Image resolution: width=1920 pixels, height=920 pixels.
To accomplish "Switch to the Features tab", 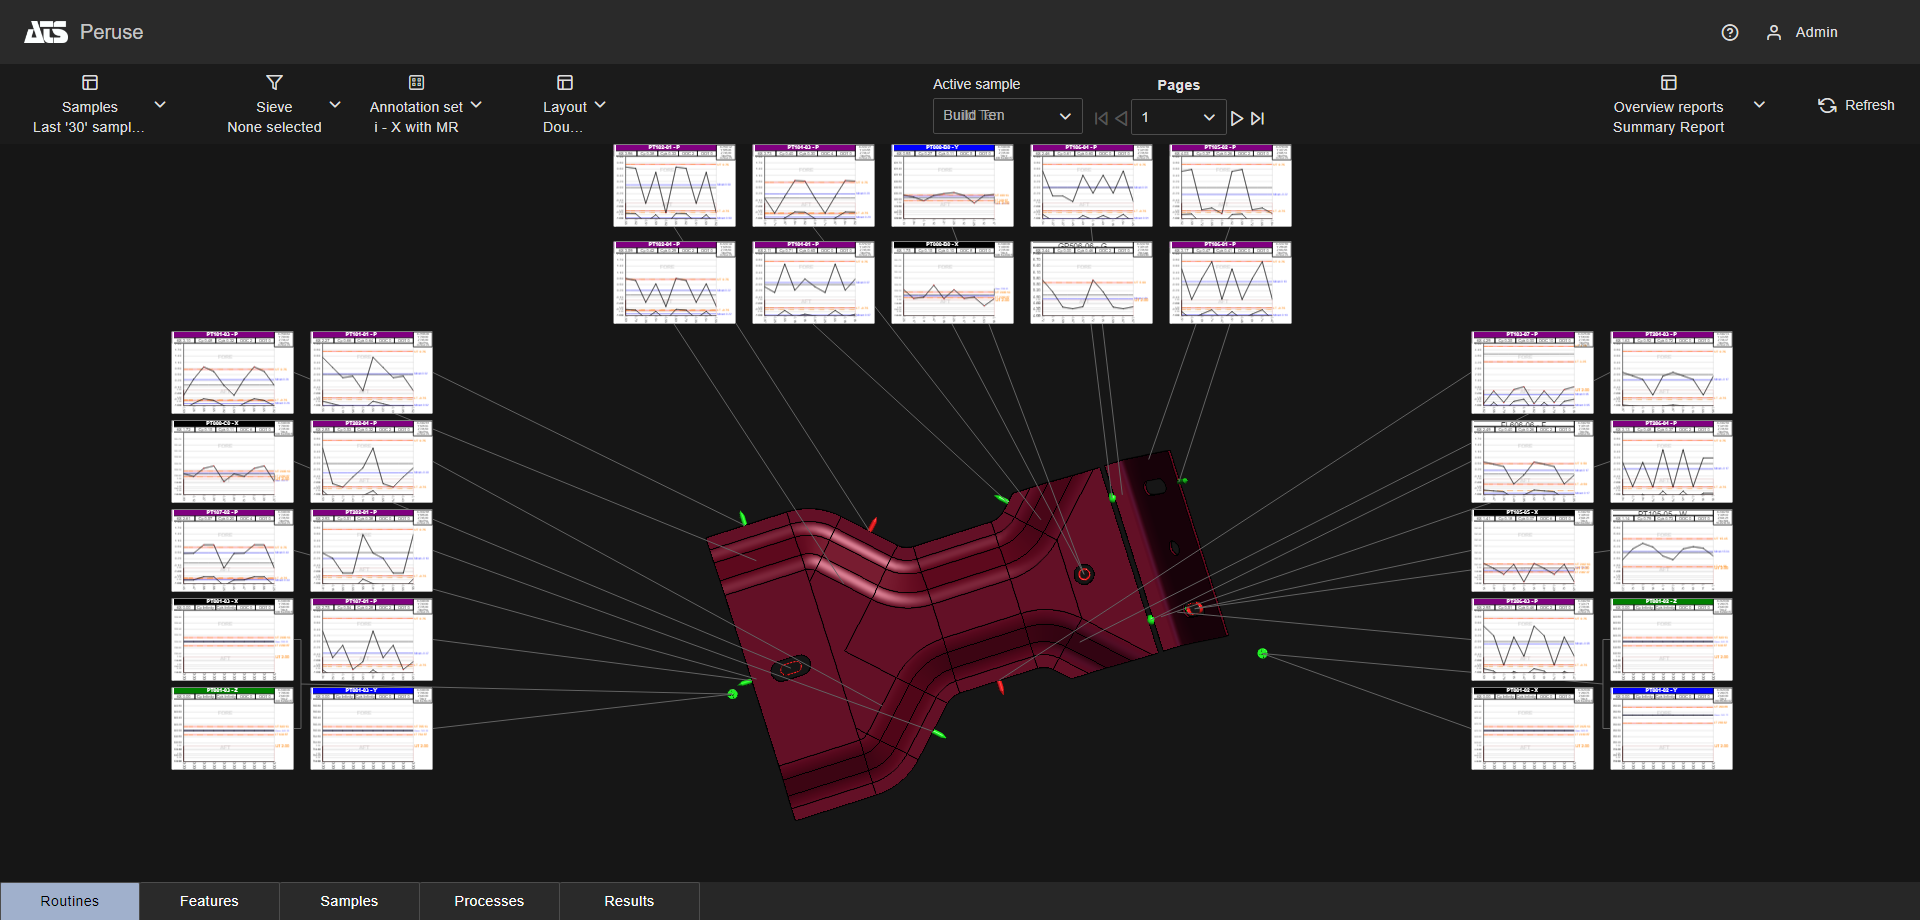I will 209,901.
